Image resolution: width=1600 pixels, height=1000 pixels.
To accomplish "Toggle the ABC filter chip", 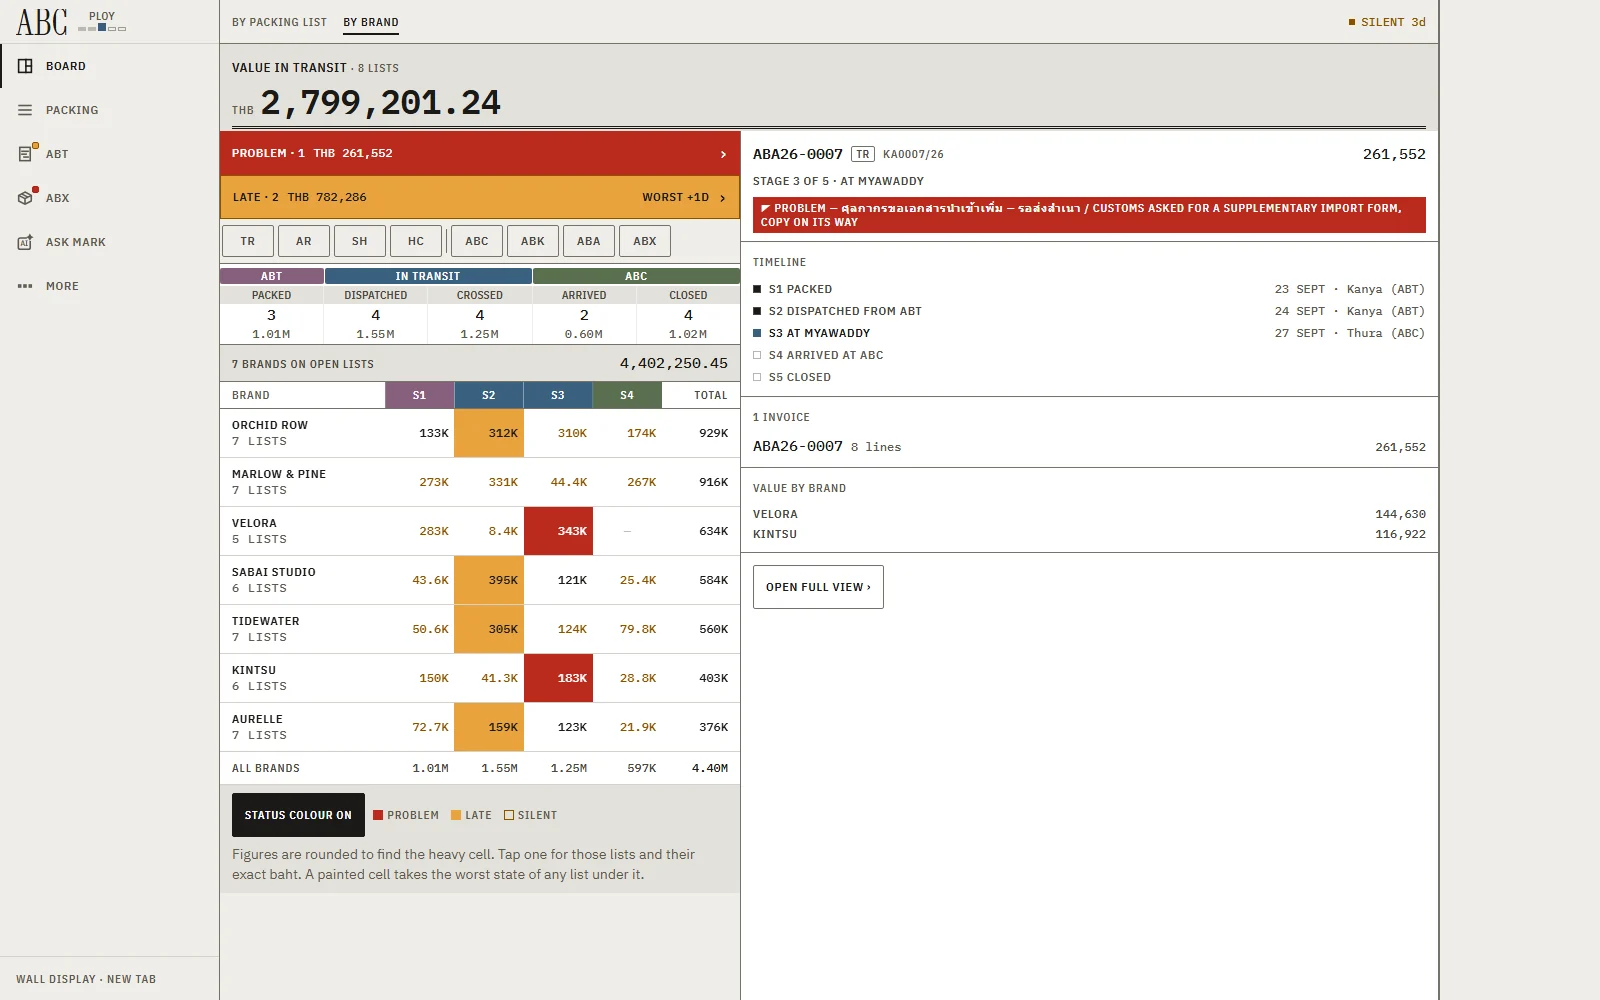I will tap(477, 241).
